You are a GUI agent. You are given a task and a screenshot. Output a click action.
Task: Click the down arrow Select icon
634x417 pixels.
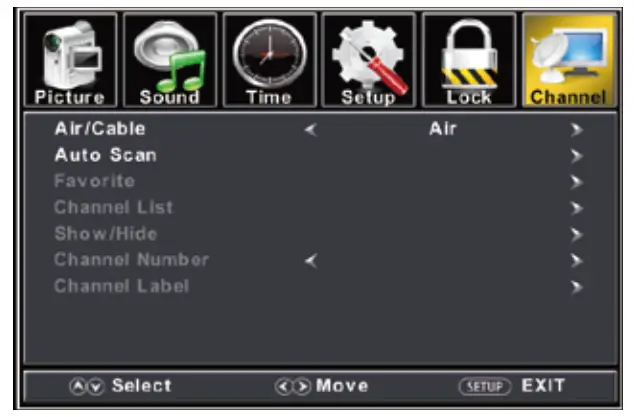[96, 387]
